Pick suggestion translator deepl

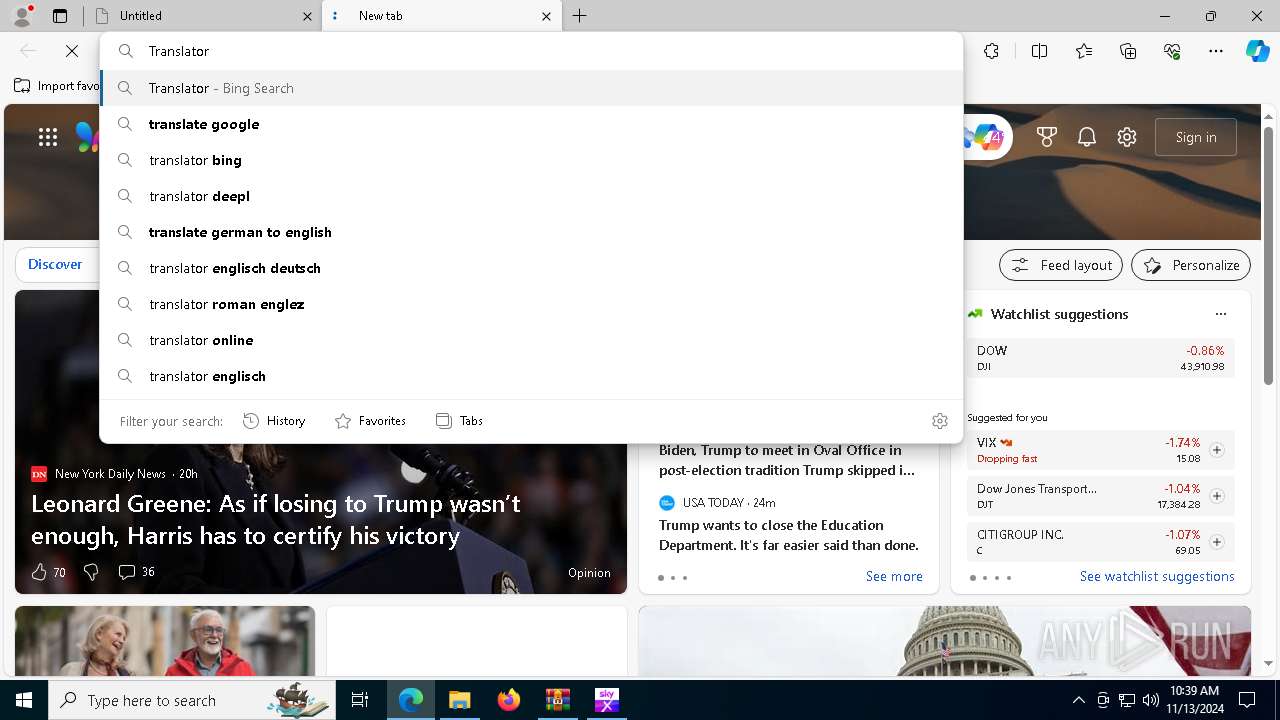click(531, 196)
